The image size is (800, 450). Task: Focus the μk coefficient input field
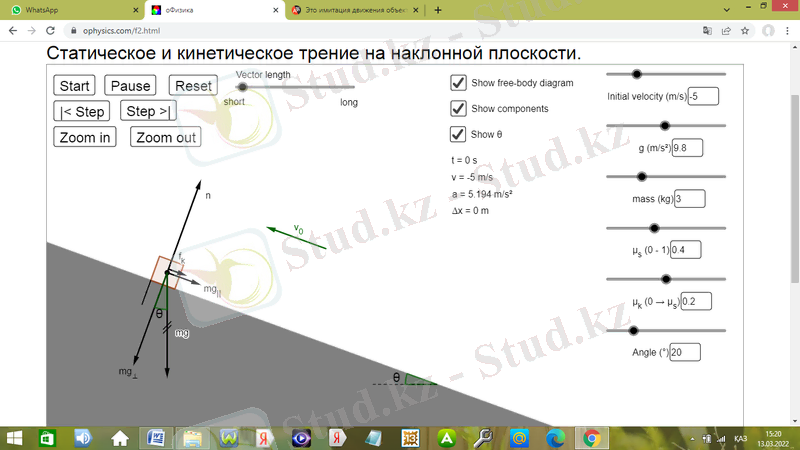tap(696, 301)
